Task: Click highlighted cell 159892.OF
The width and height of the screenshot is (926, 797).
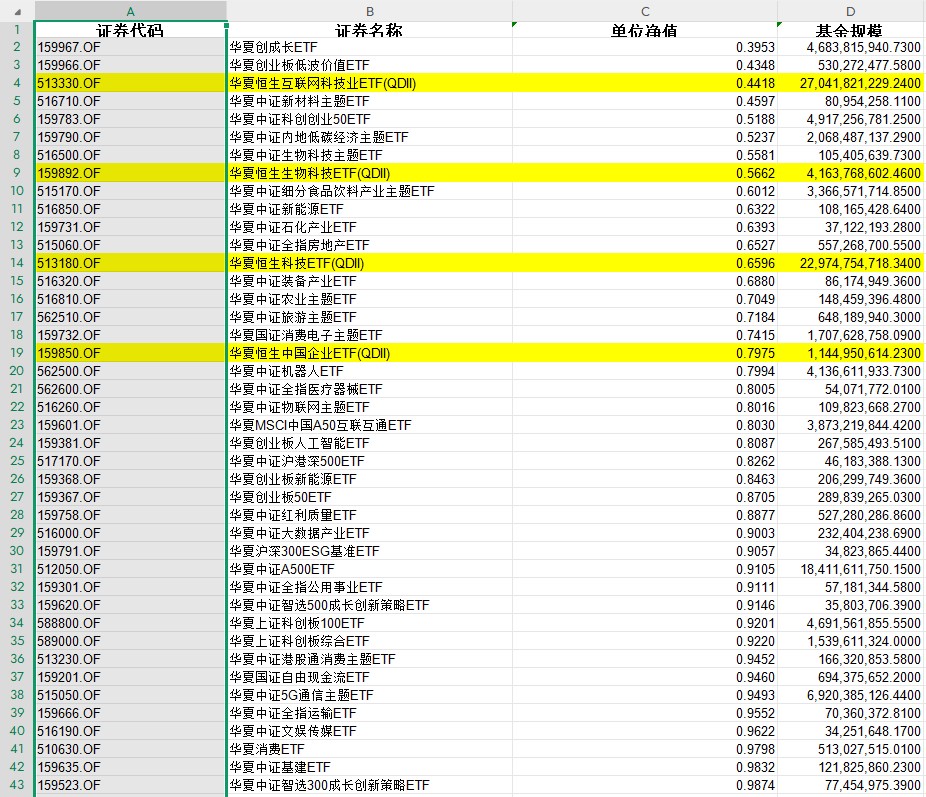Action: [x=131, y=173]
